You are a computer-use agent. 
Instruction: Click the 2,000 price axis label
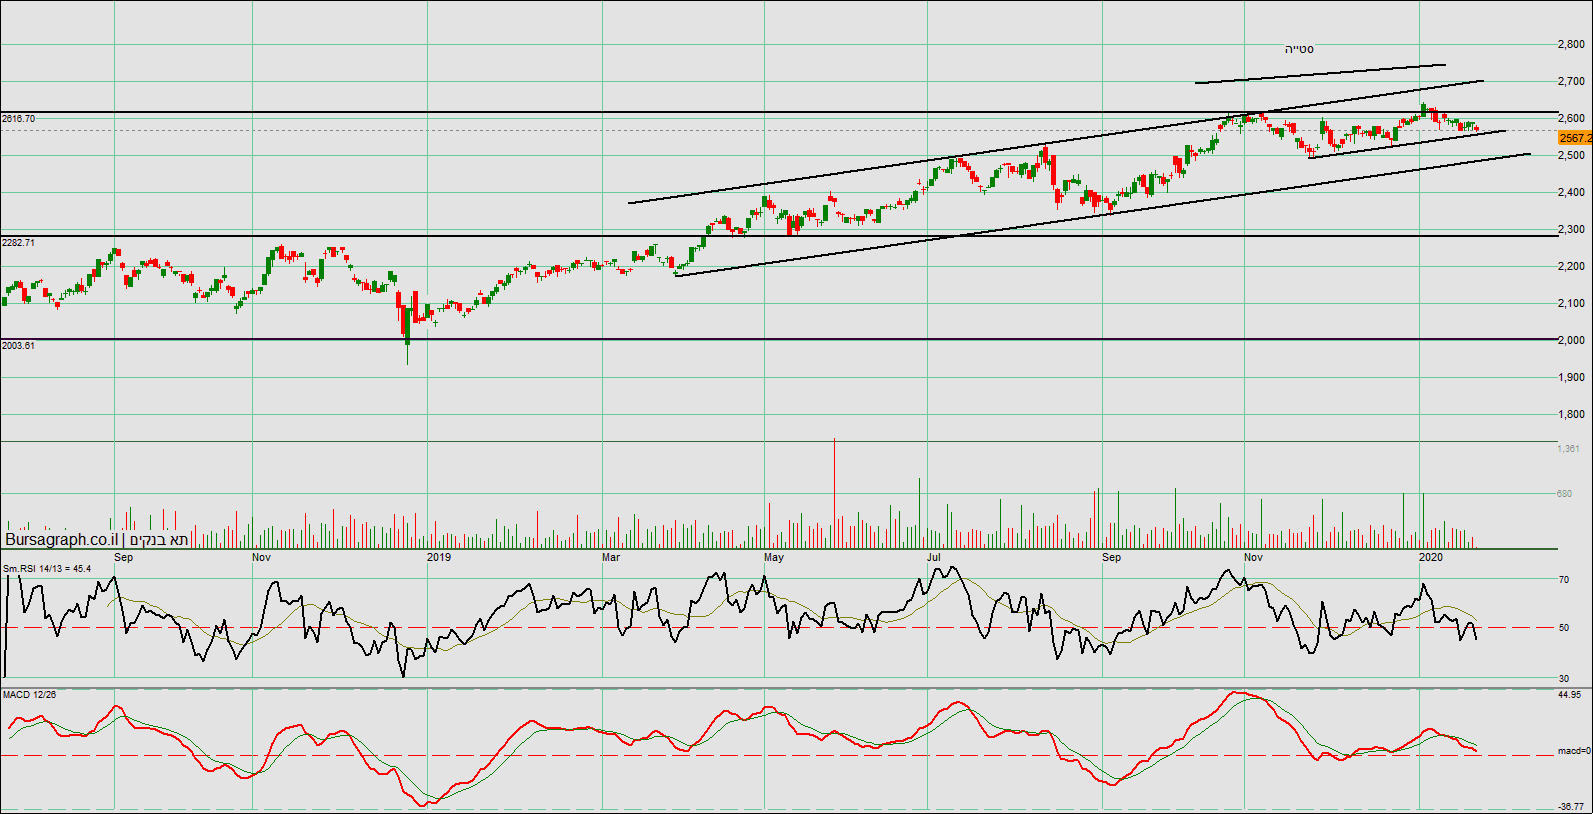(1571, 340)
